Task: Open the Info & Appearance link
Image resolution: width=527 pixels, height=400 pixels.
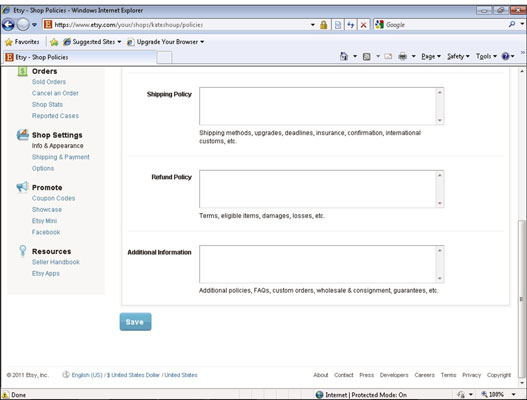Action: click(57, 146)
